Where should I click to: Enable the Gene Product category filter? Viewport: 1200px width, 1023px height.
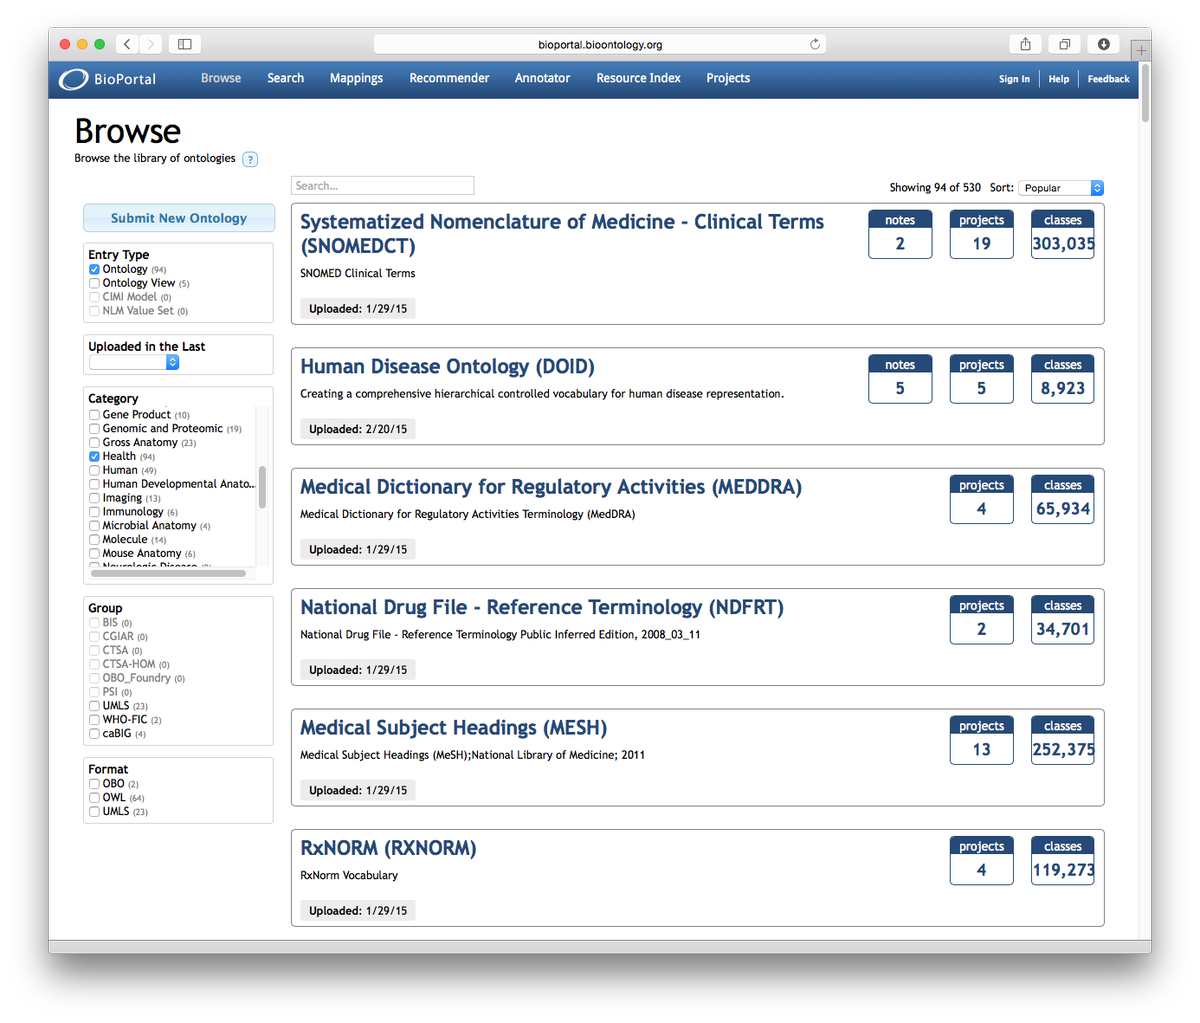94,415
